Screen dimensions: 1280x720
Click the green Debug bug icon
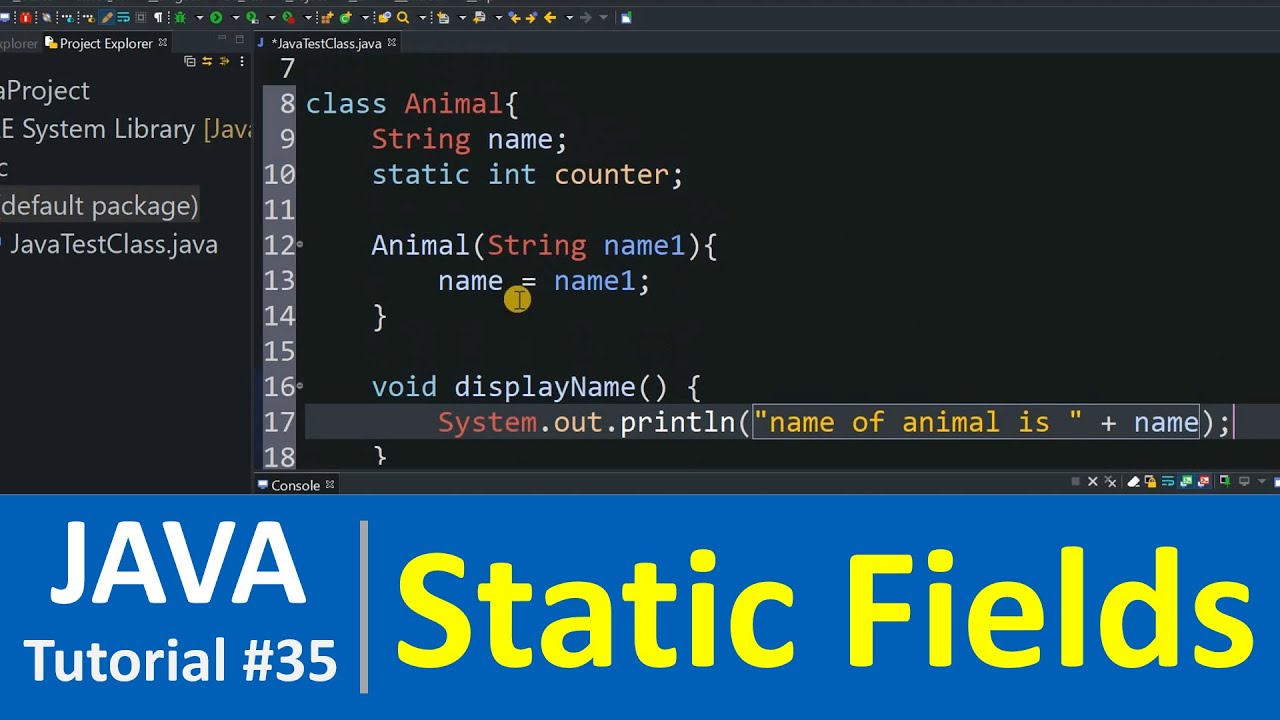tap(180, 18)
